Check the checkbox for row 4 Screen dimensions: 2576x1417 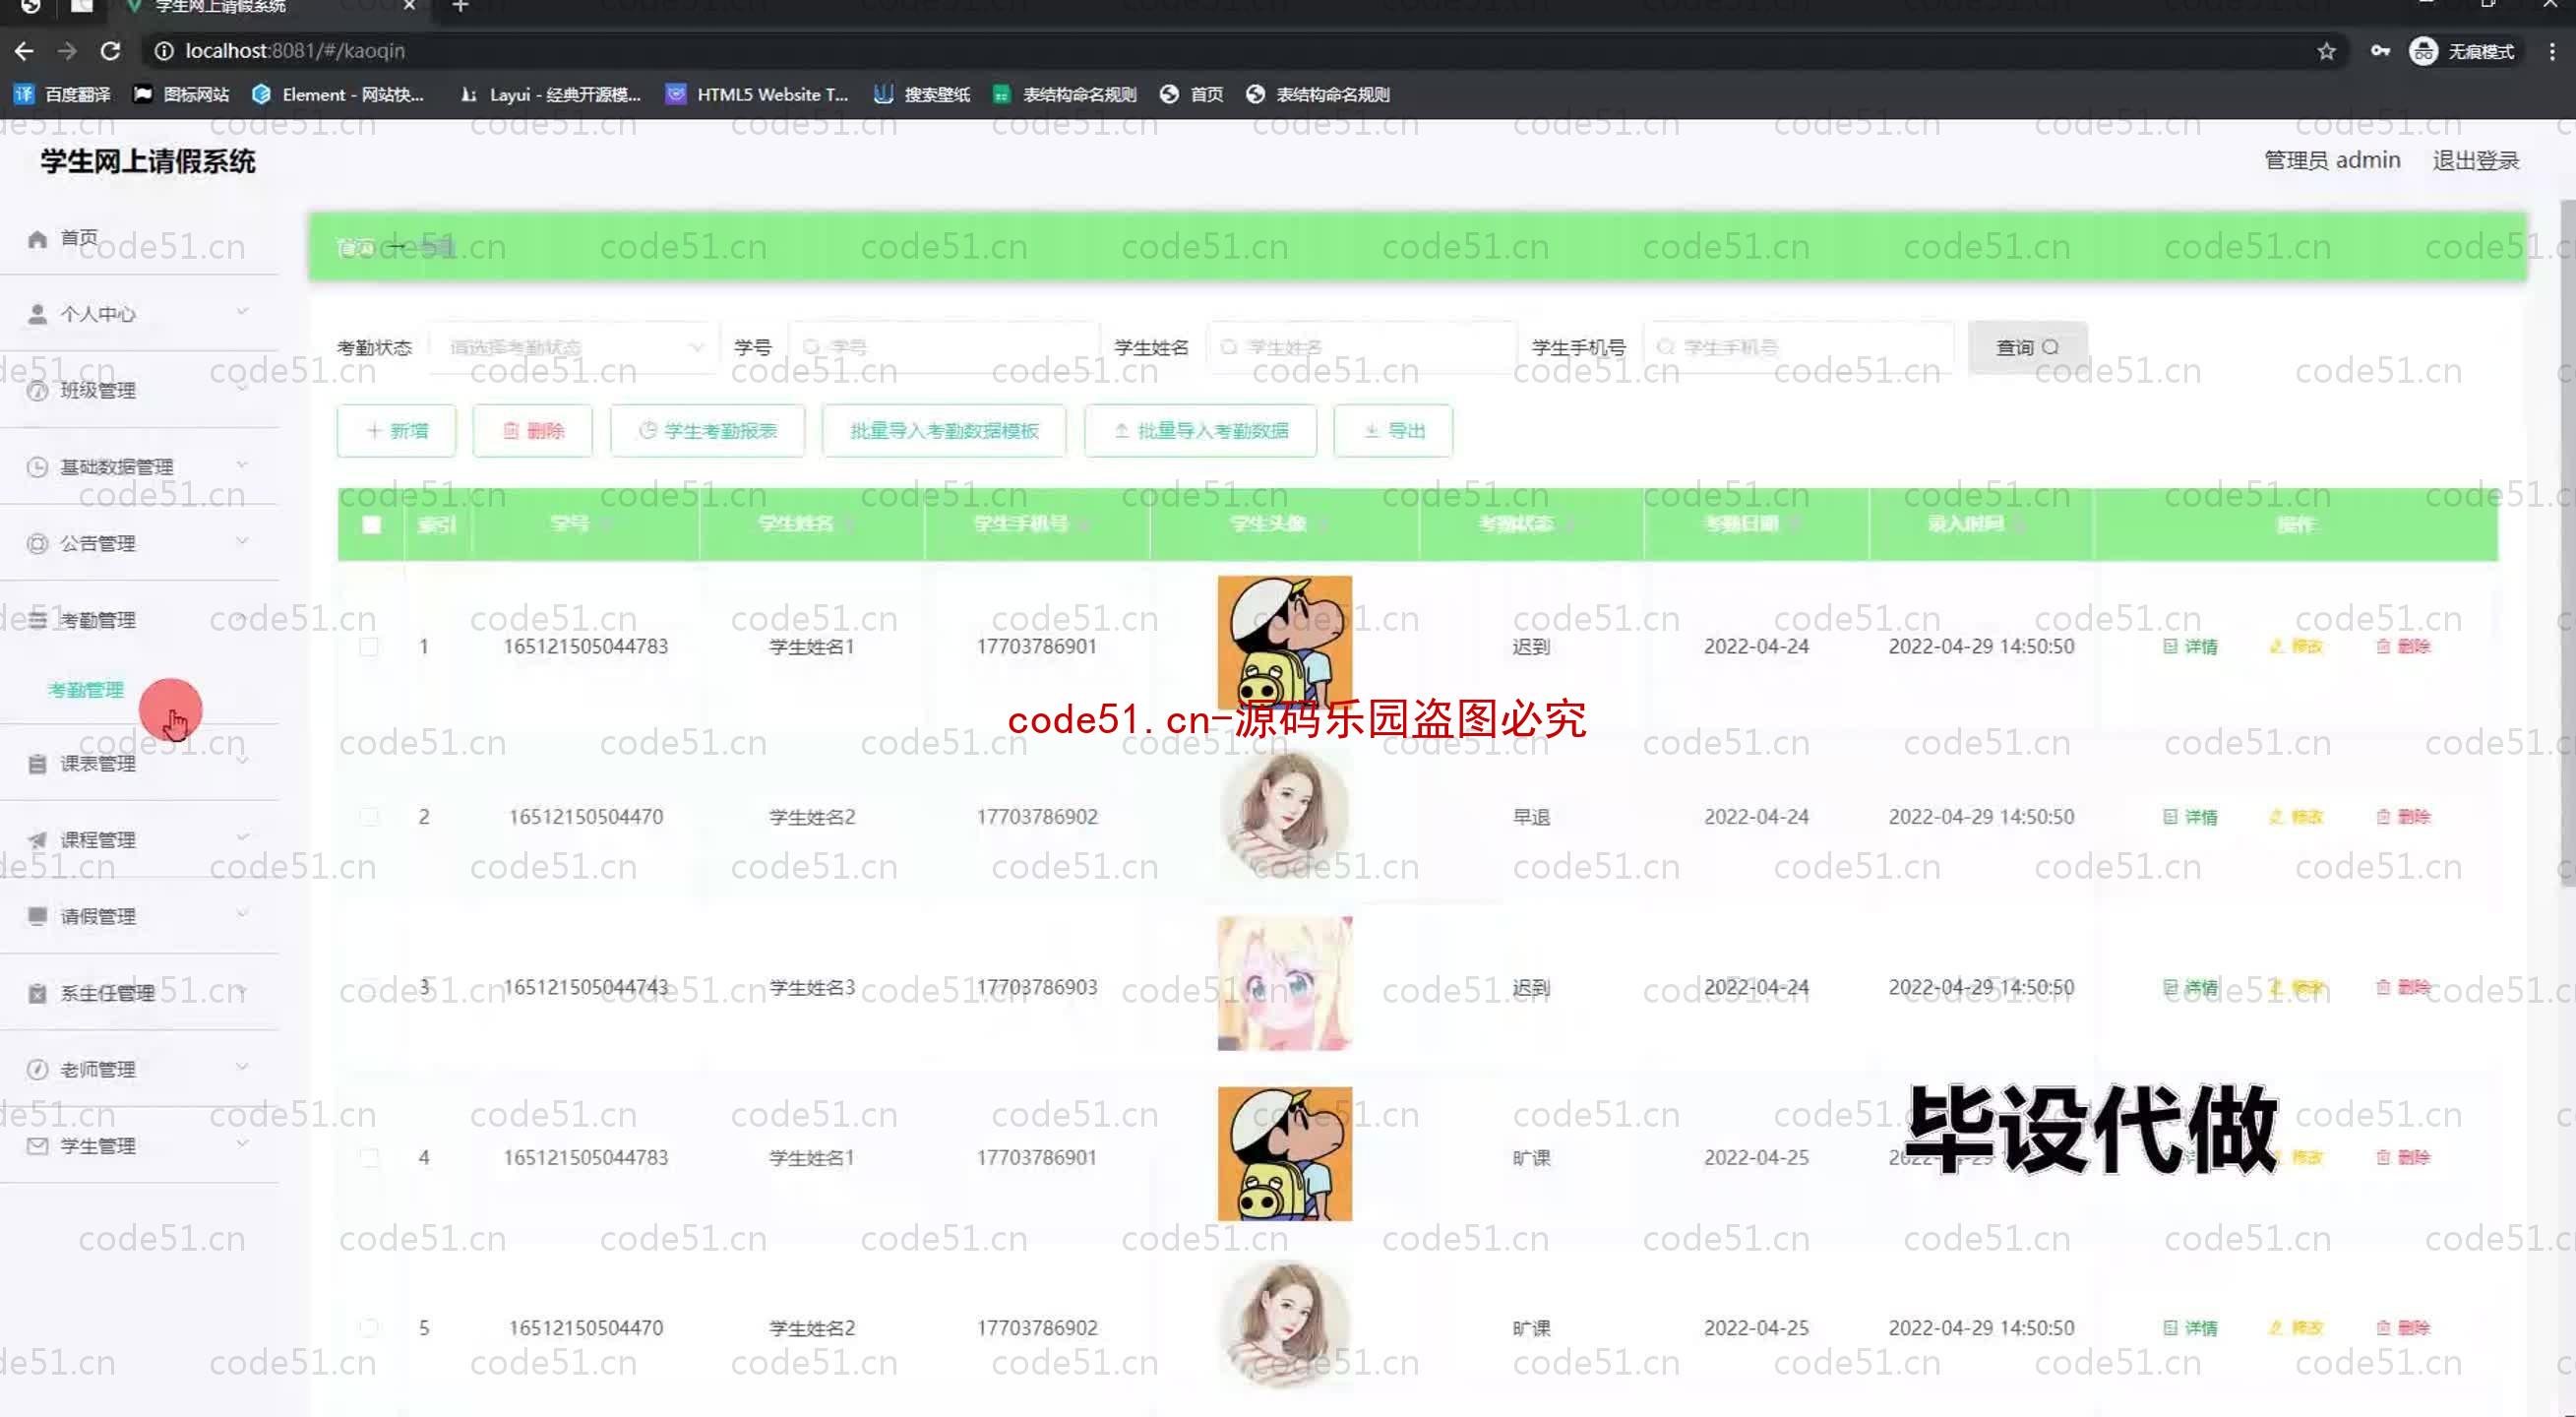point(369,1157)
